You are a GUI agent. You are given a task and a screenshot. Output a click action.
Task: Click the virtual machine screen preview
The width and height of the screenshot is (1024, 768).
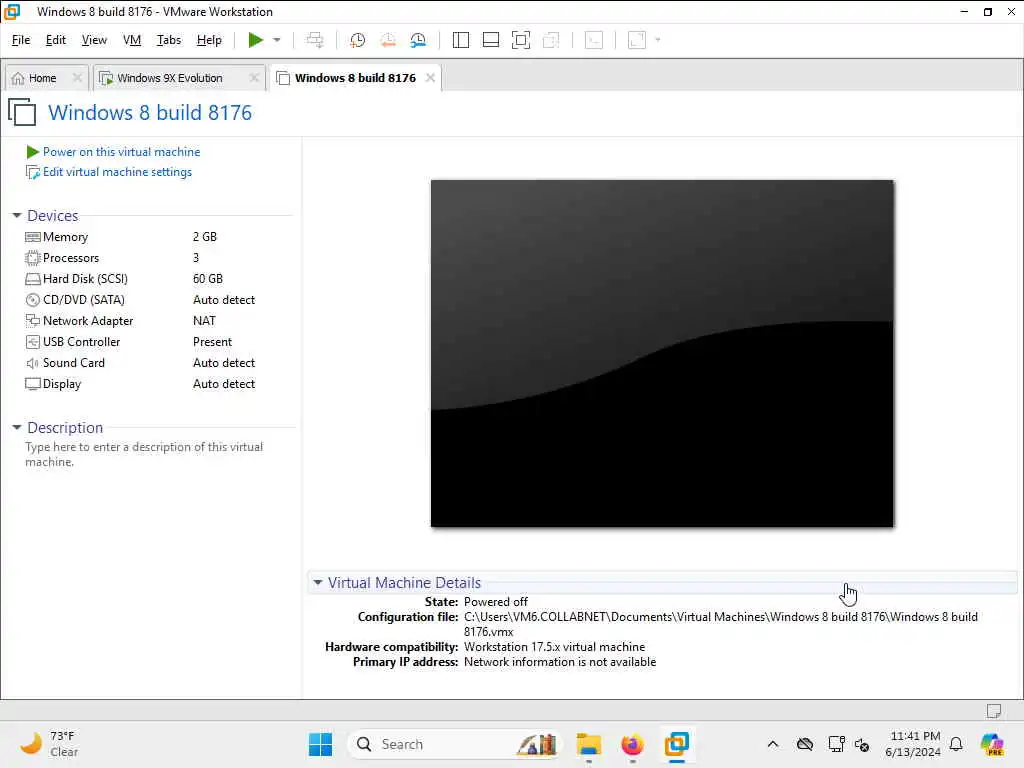click(662, 353)
